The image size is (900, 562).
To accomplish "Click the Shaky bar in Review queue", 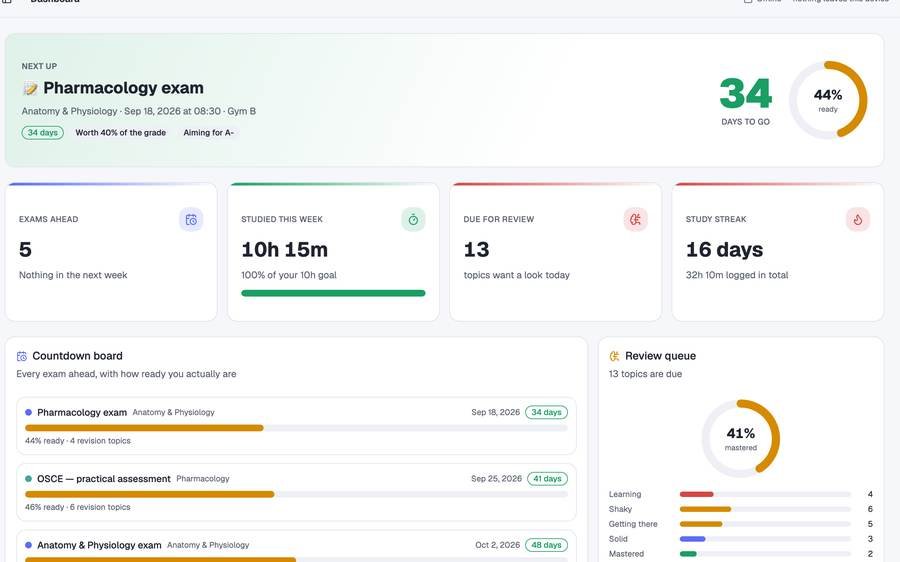I will click(x=765, y=509).
